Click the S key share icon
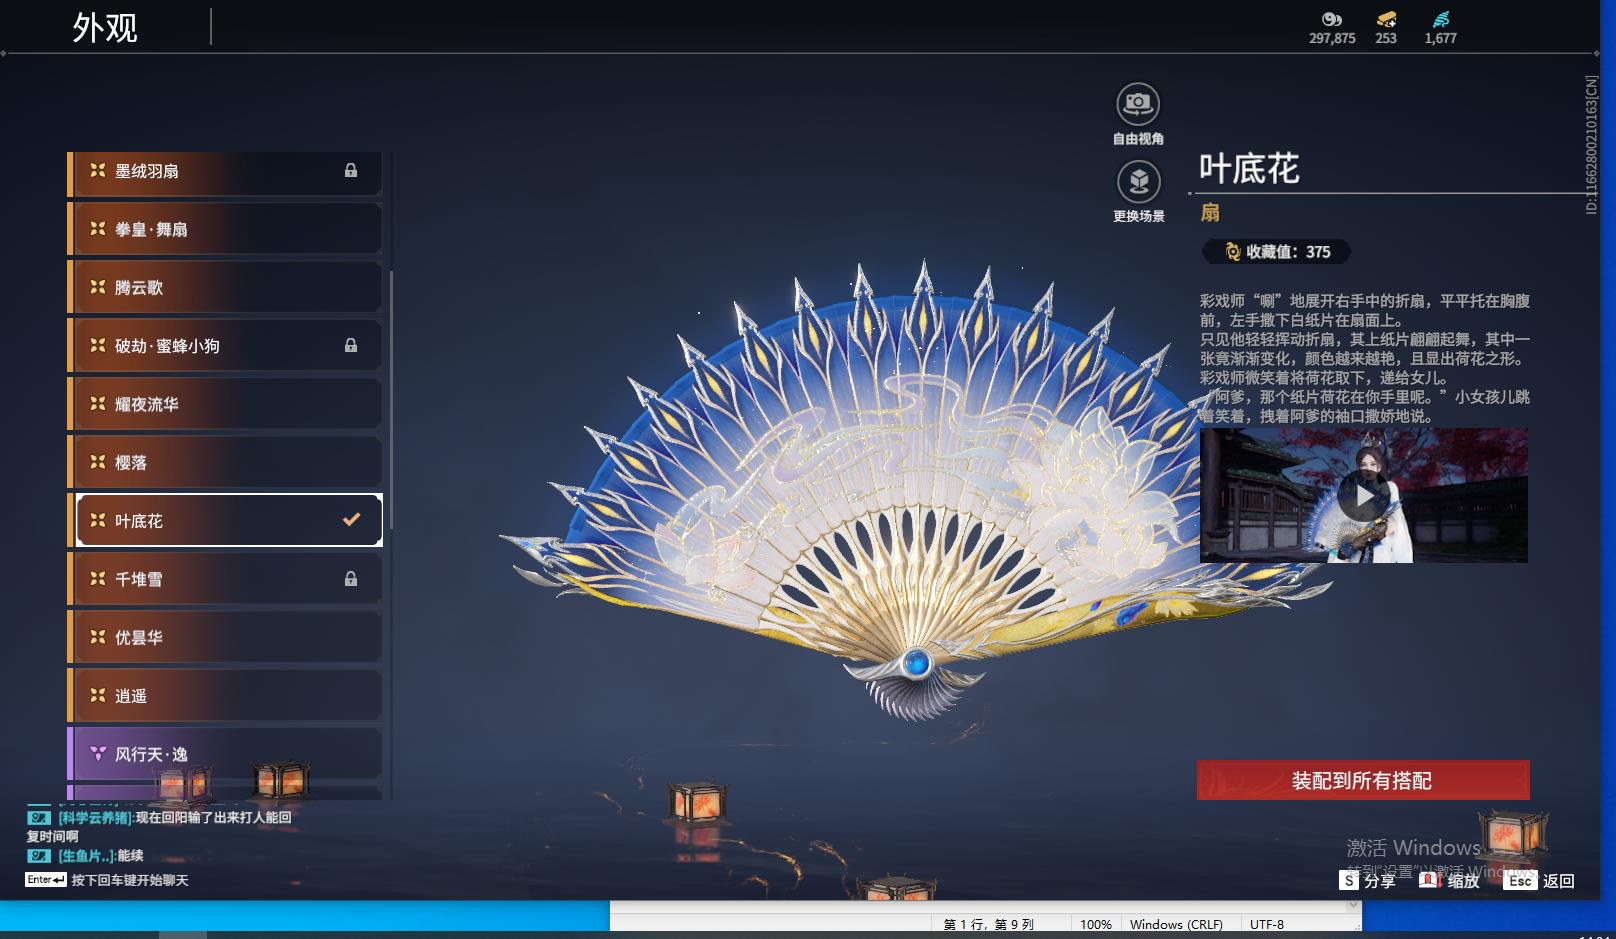The height and width of the screenshot is (939, 1616). coord(1350,881)
